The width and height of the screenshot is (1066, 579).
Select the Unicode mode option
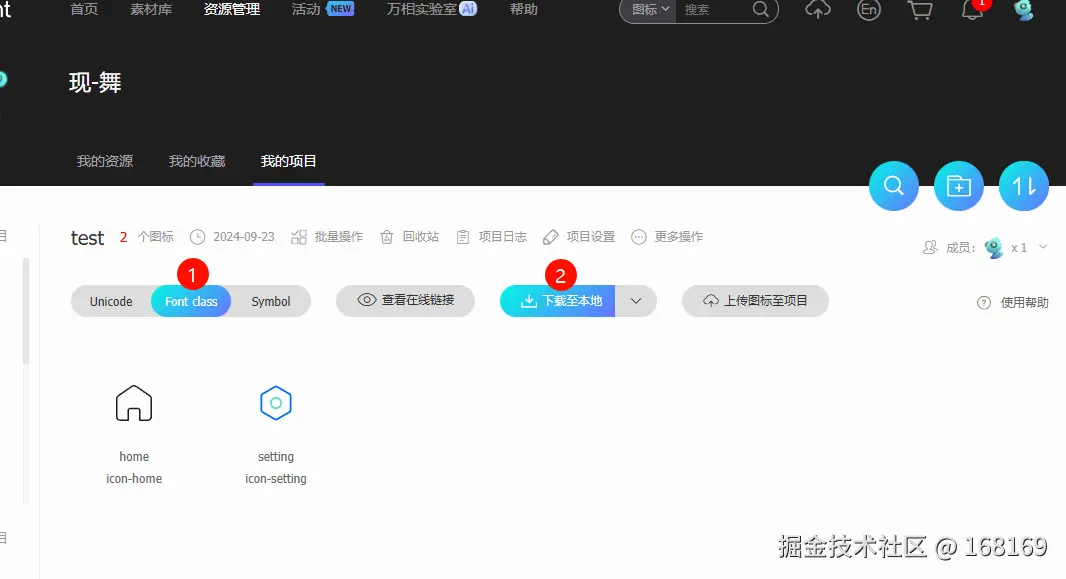(x=110, y=301)
